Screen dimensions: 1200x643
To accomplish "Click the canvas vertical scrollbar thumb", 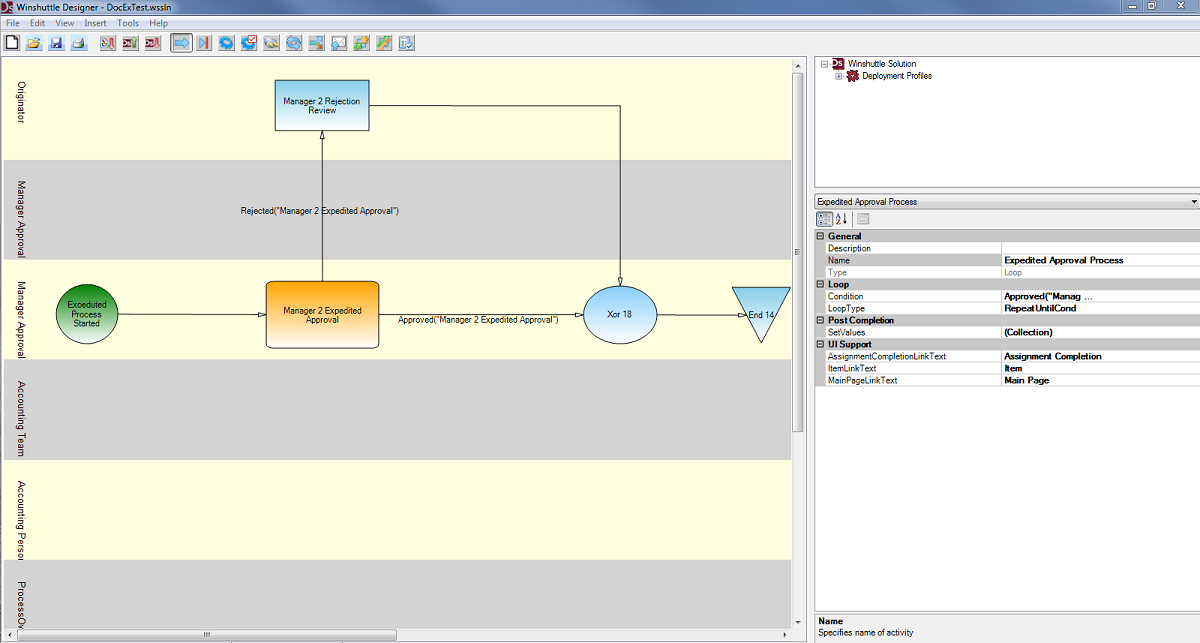I will tap(798, 250).
